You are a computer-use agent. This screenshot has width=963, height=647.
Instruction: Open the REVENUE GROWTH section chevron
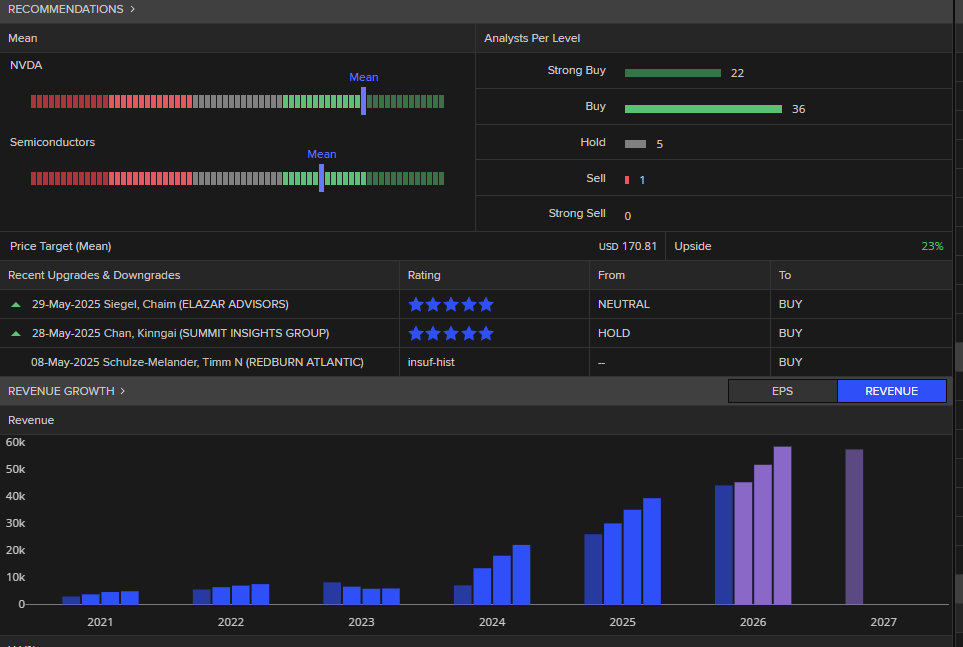click(123, 391)
